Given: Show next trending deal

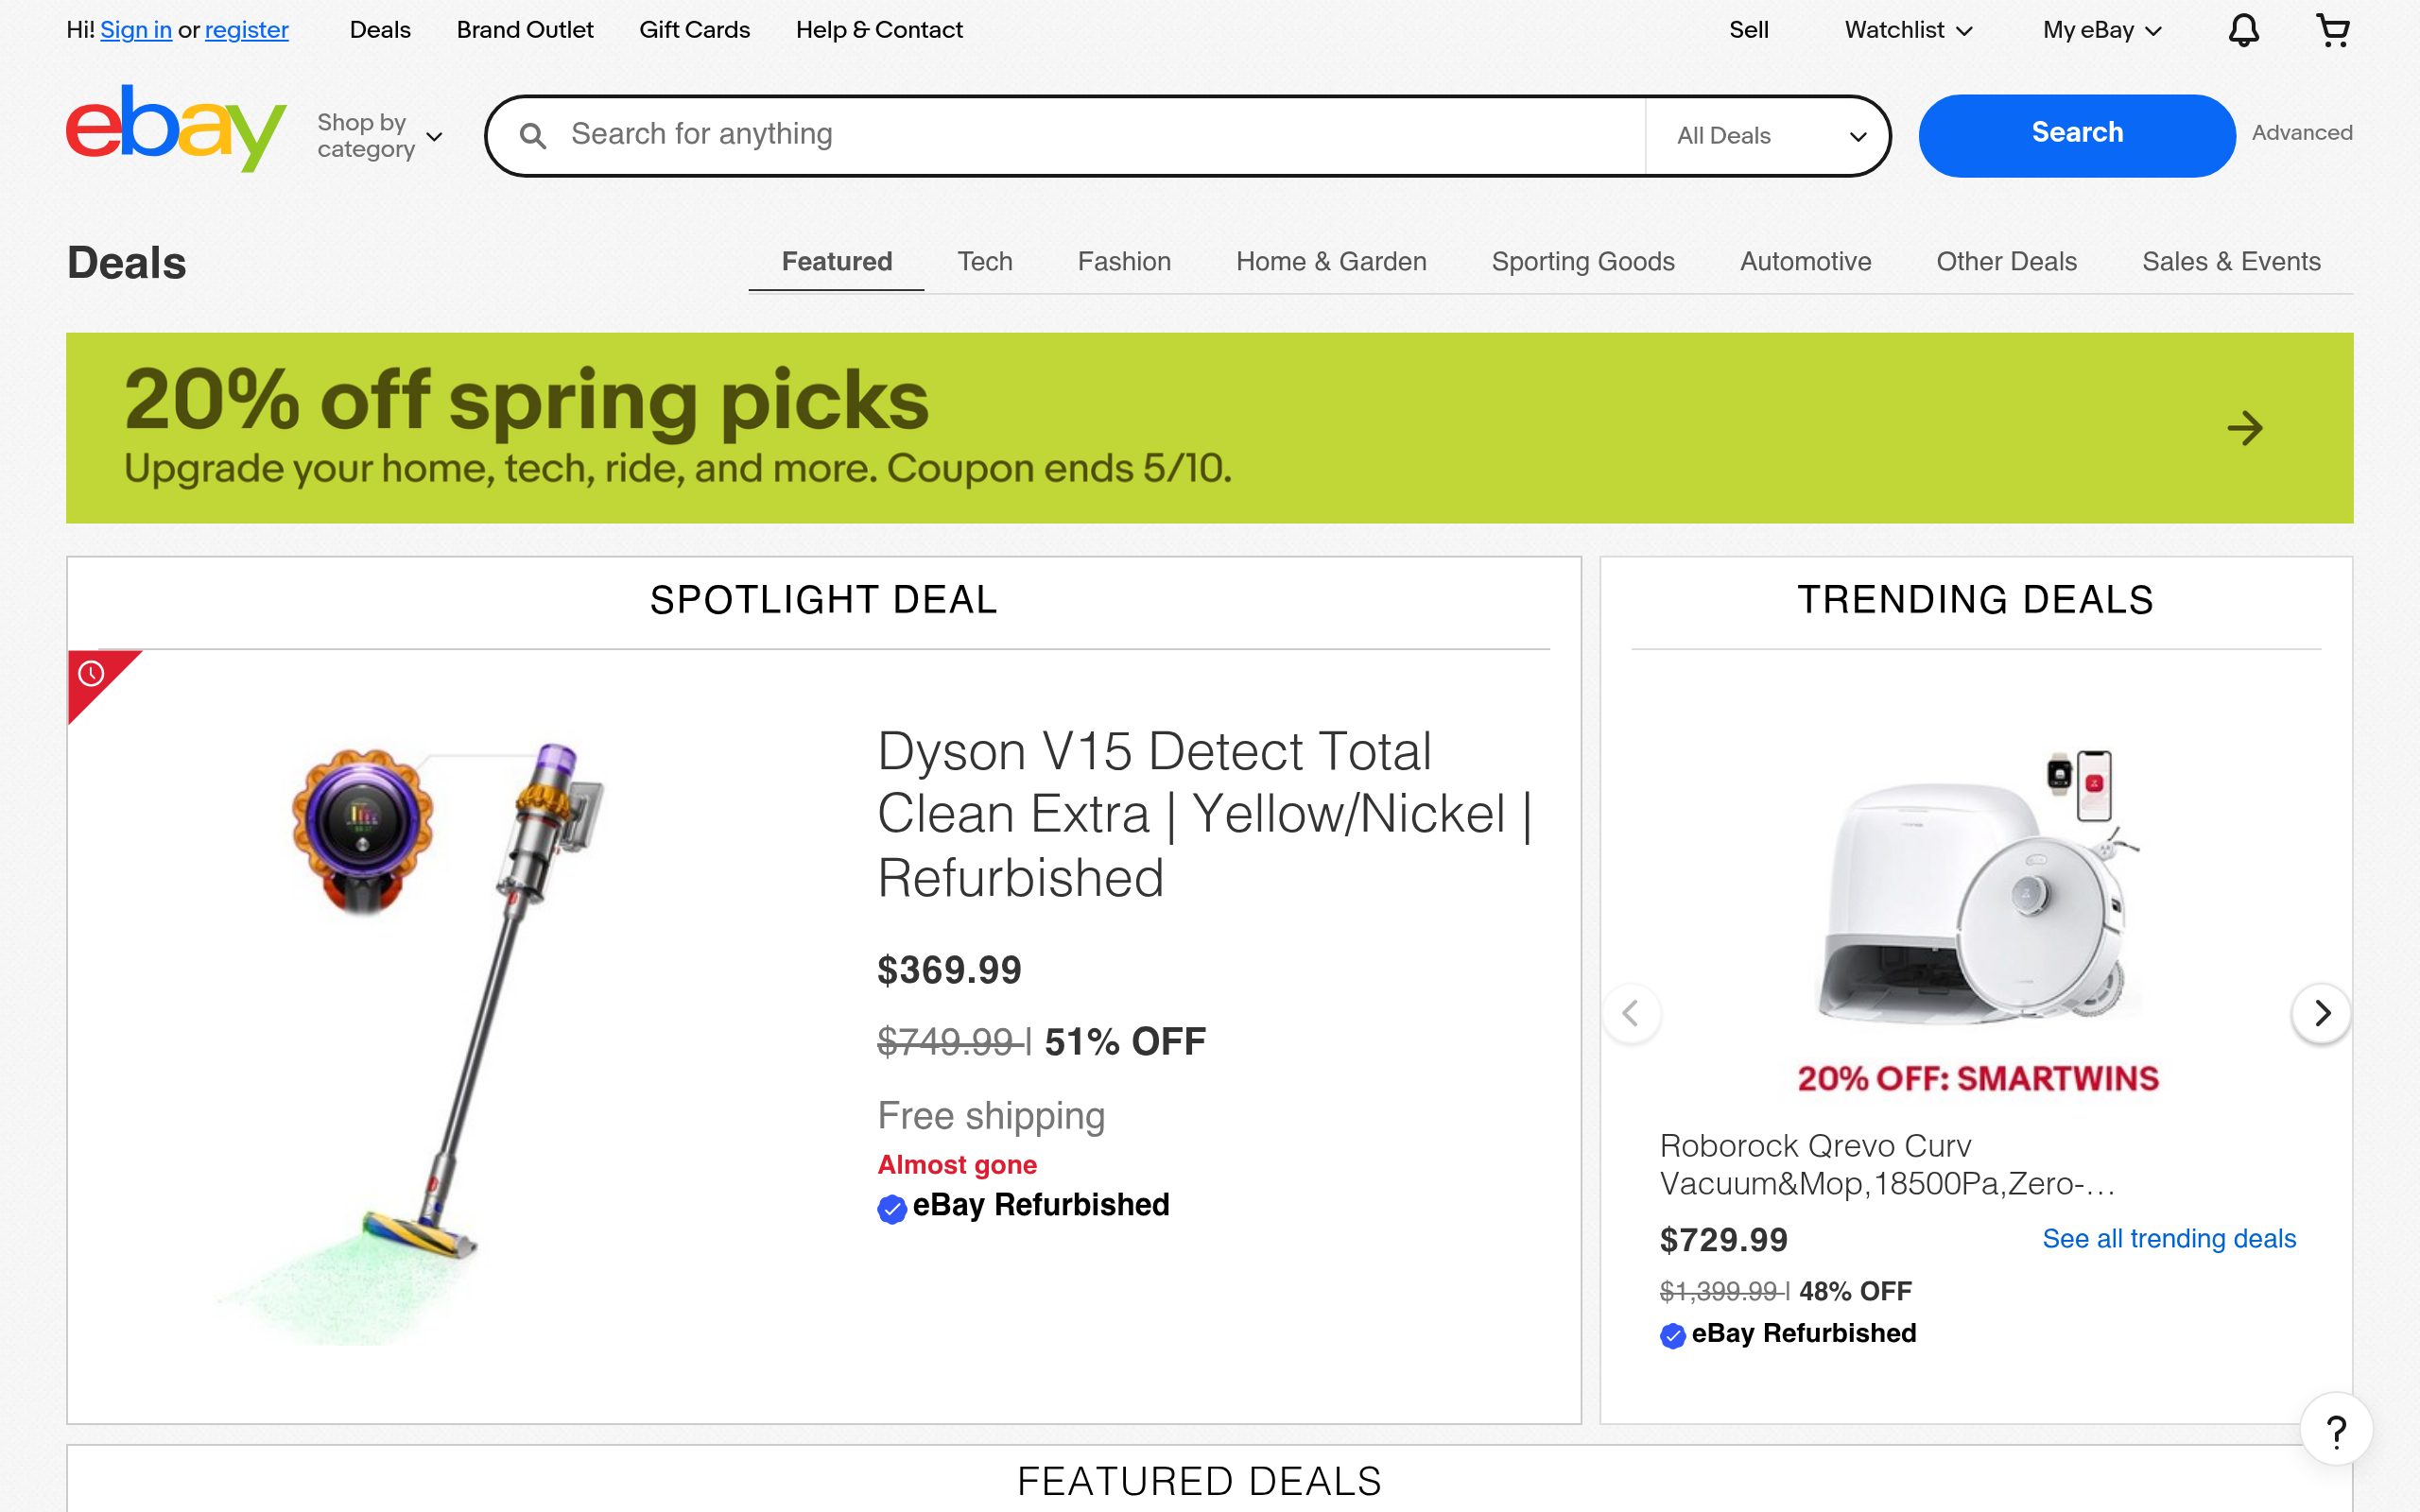Looking at the screenshot, I should click(2321, 1013).
